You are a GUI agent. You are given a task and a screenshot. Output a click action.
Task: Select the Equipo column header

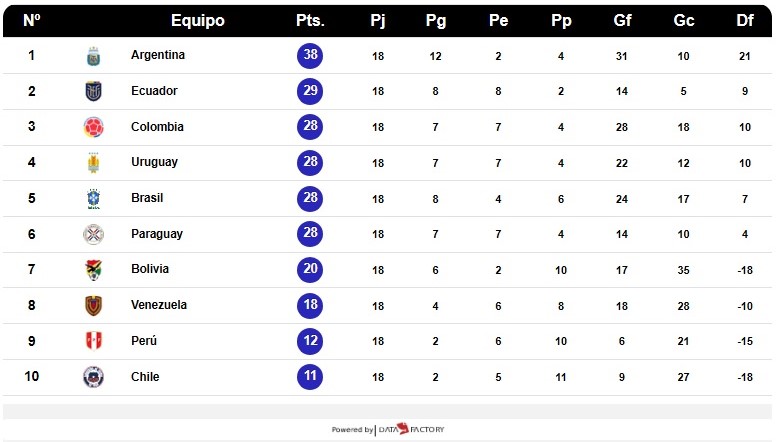[198, 20]
